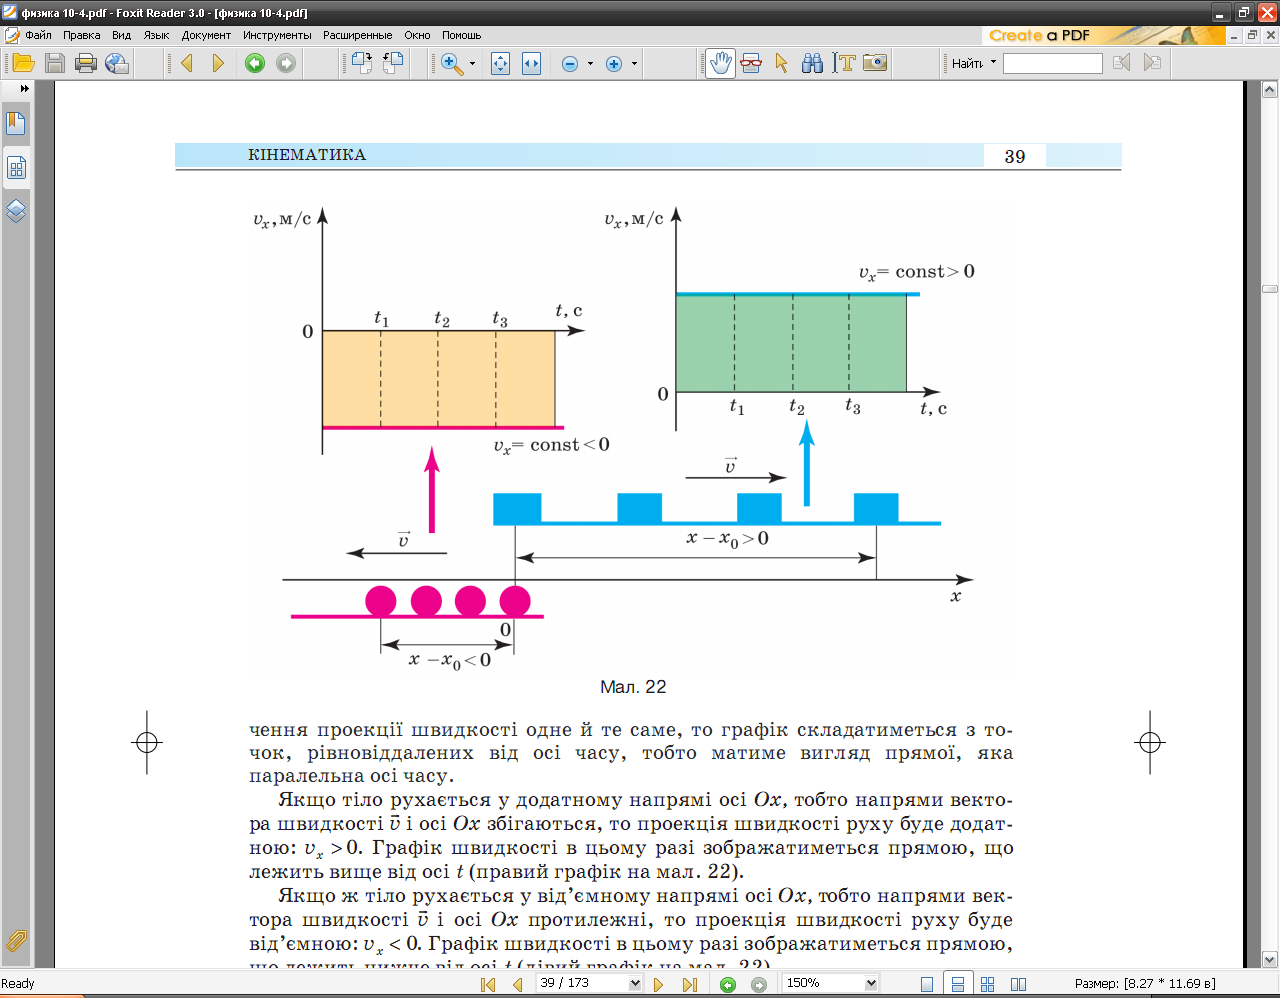The height and width of the screenshot is (998, 1280).
Task: Select the Snapshot camera tool
Action: click(x=875, y=63)
